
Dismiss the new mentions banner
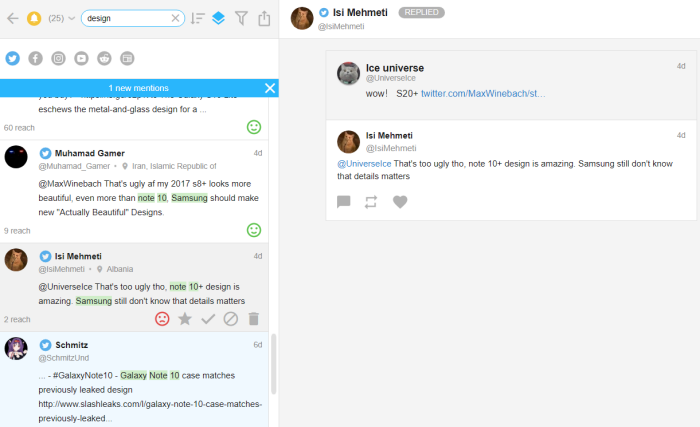click(x=270, y=88)
